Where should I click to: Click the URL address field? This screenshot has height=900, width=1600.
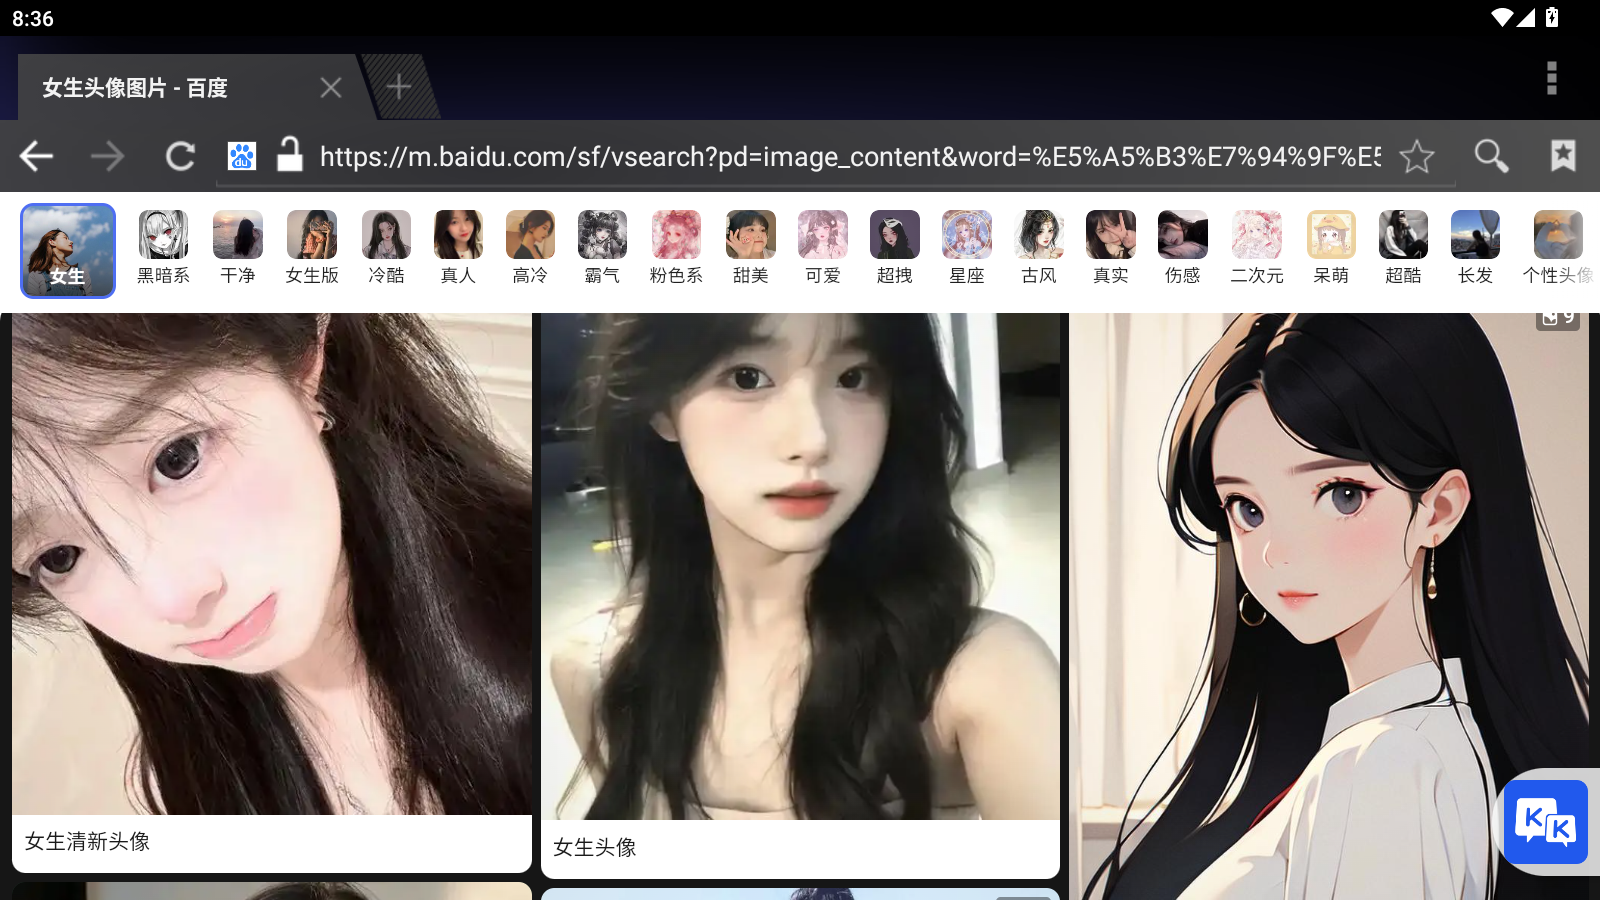point(850,157)
